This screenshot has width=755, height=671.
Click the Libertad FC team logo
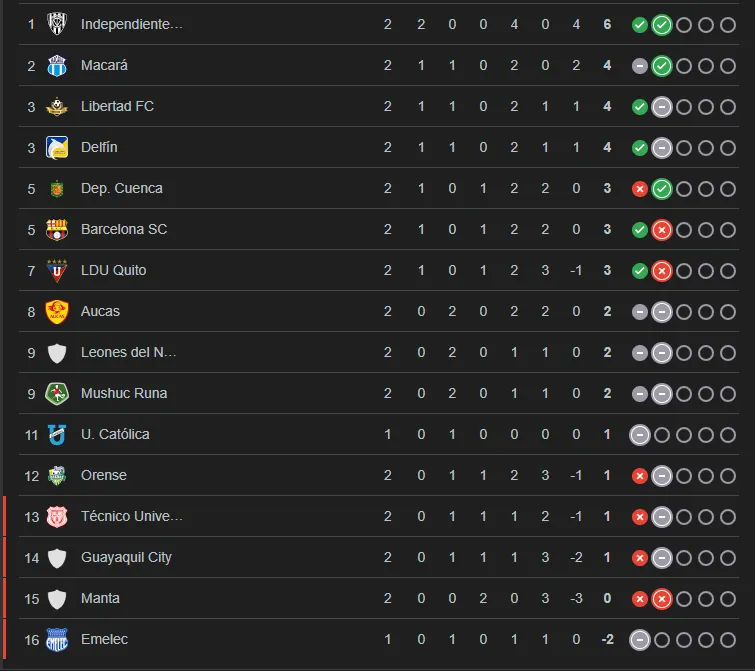coord(57,106)
